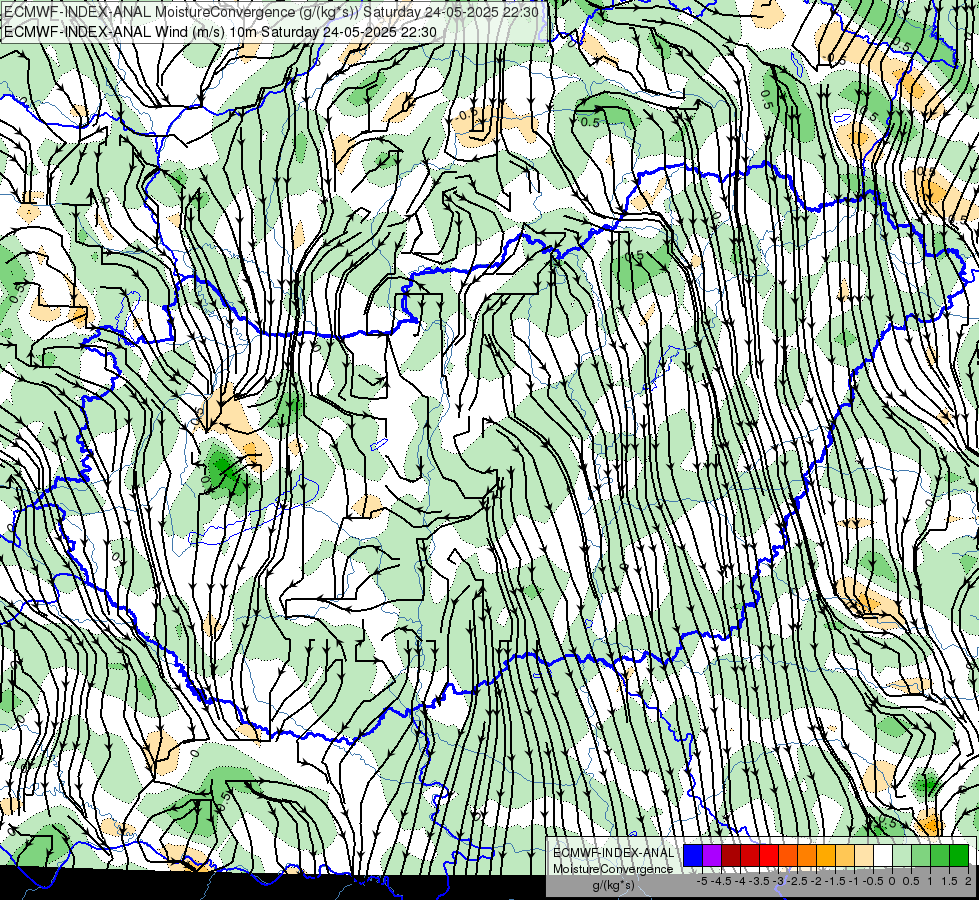The height and width of the screenshot is (900, 979).
Task: Click the legend scale value -5
Action: 702,881
